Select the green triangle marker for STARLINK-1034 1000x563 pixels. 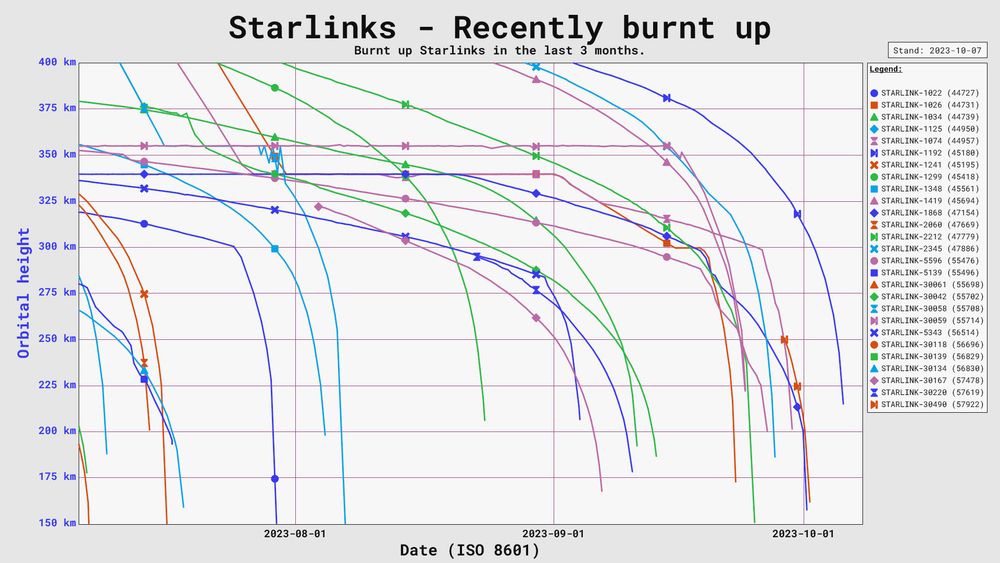[874, 117]
